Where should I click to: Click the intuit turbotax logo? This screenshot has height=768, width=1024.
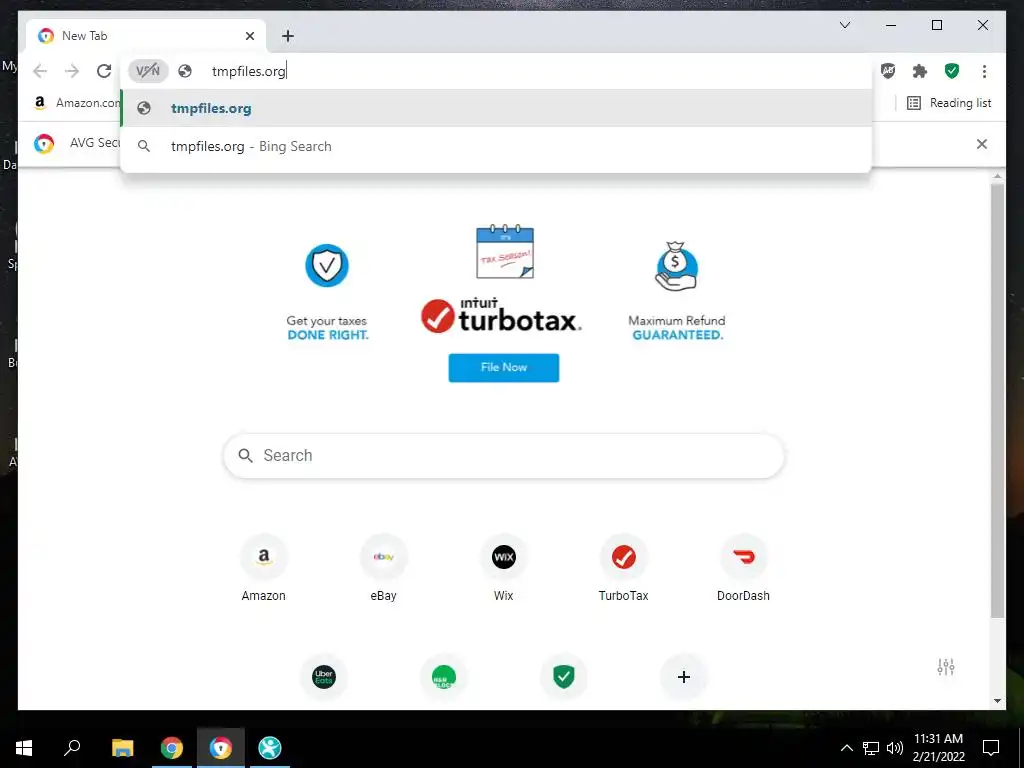[x=502, y=315]
